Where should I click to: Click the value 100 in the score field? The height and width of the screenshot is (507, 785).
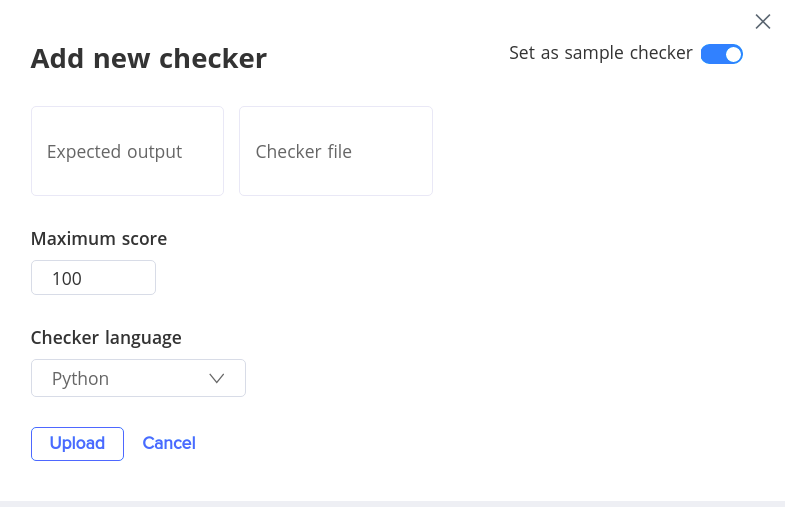pos(67,279)
